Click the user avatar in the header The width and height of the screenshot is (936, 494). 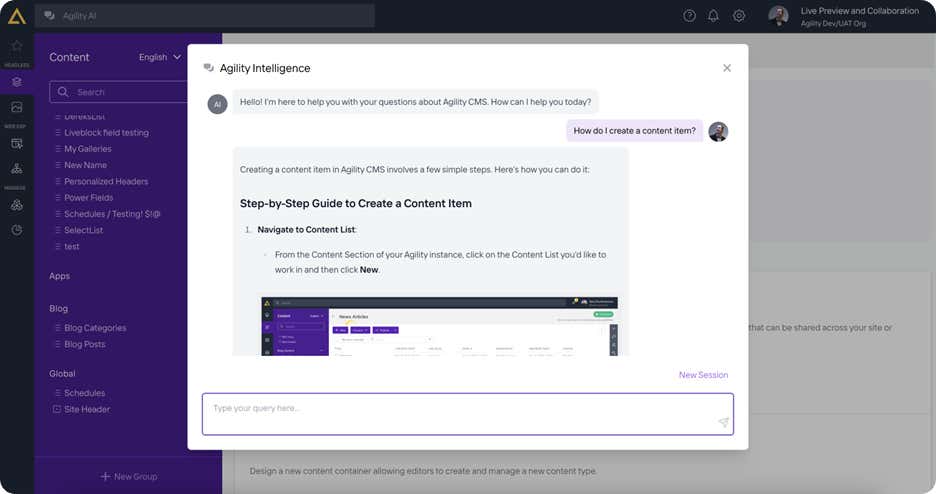(778, 16)
